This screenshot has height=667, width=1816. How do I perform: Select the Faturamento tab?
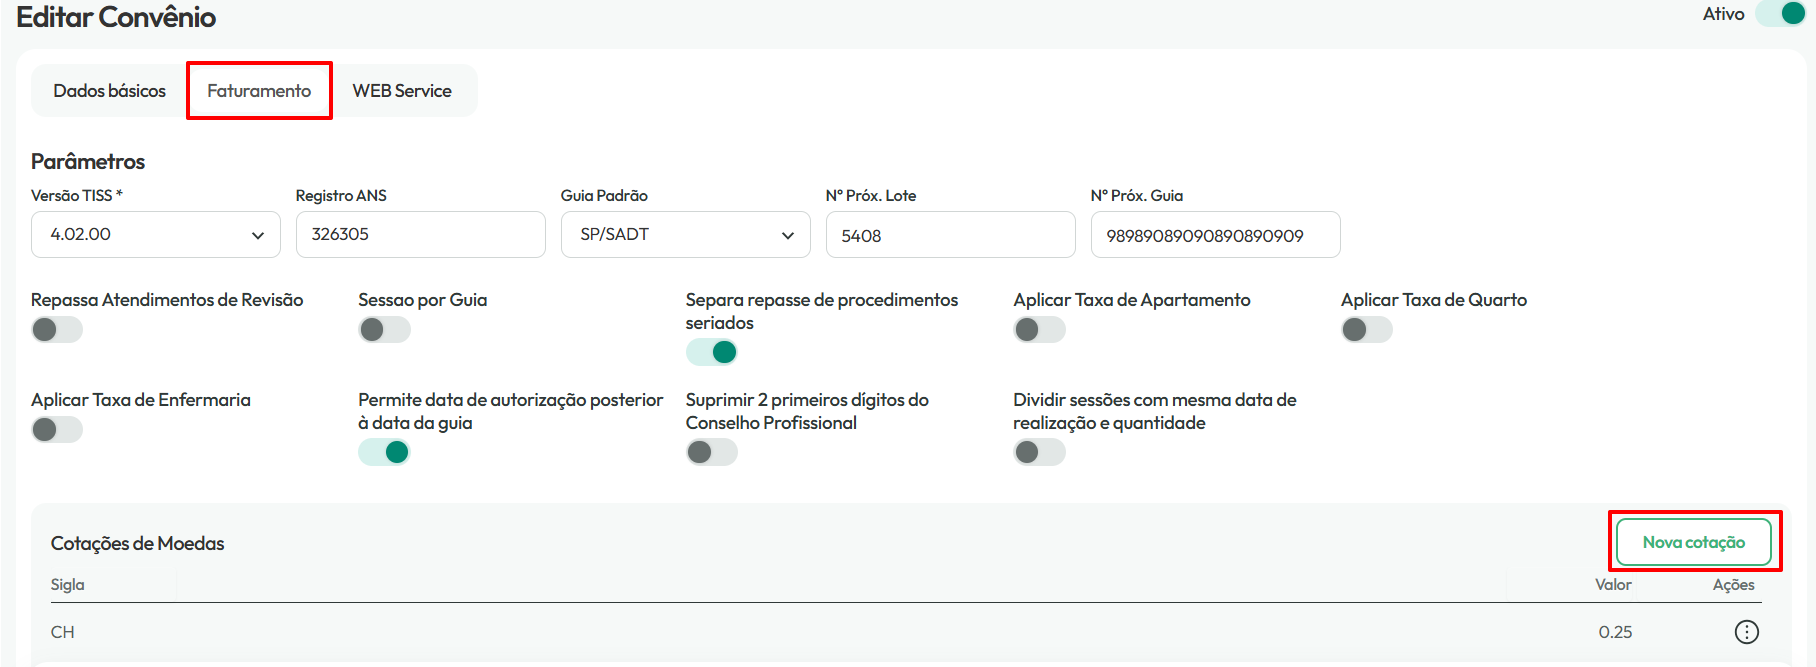click(x=259, y=91)
